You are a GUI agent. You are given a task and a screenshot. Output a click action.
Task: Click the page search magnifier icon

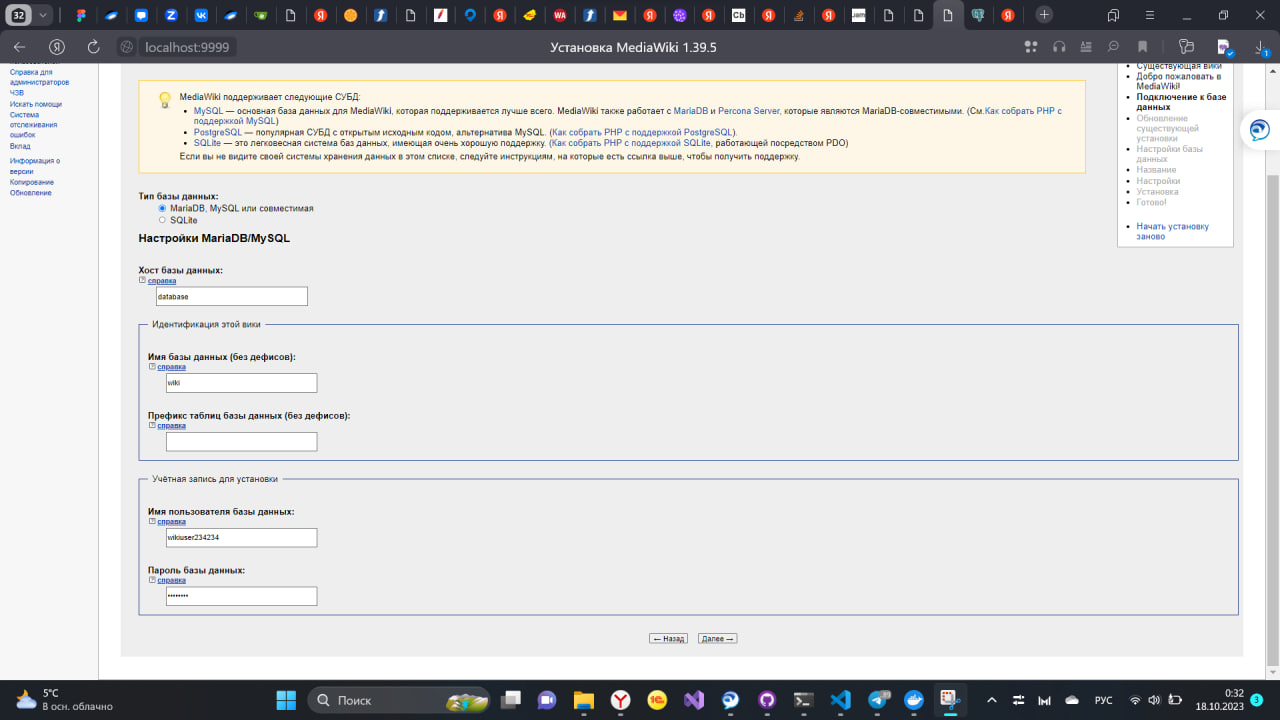1112,47
